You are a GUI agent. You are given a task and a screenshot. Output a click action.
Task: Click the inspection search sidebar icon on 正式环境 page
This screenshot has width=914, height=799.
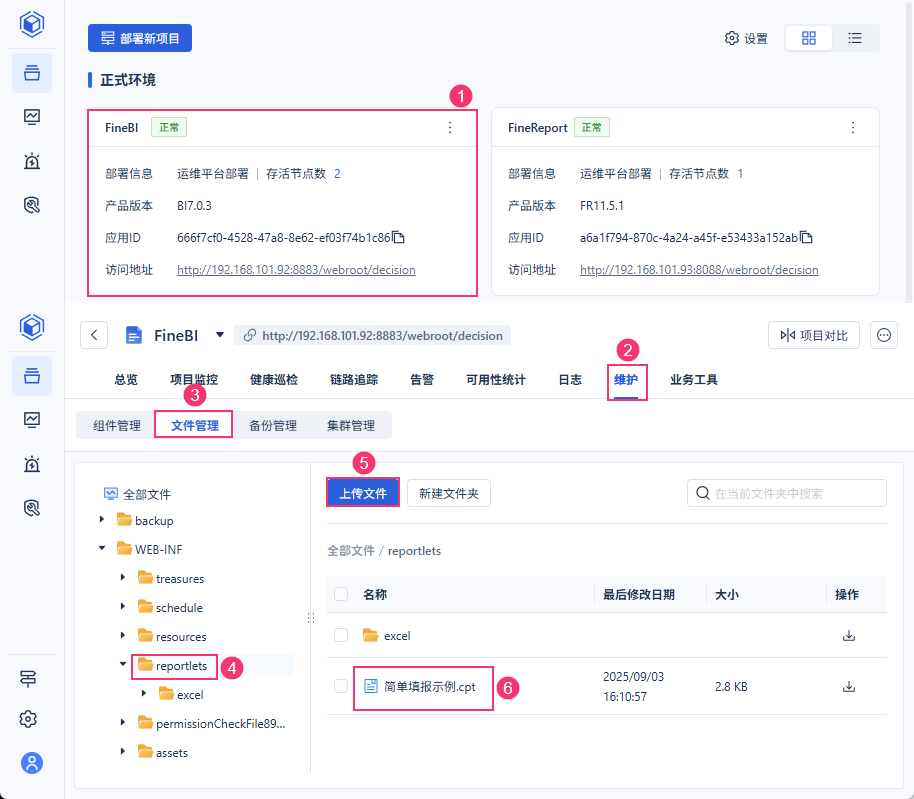[32, 205]
